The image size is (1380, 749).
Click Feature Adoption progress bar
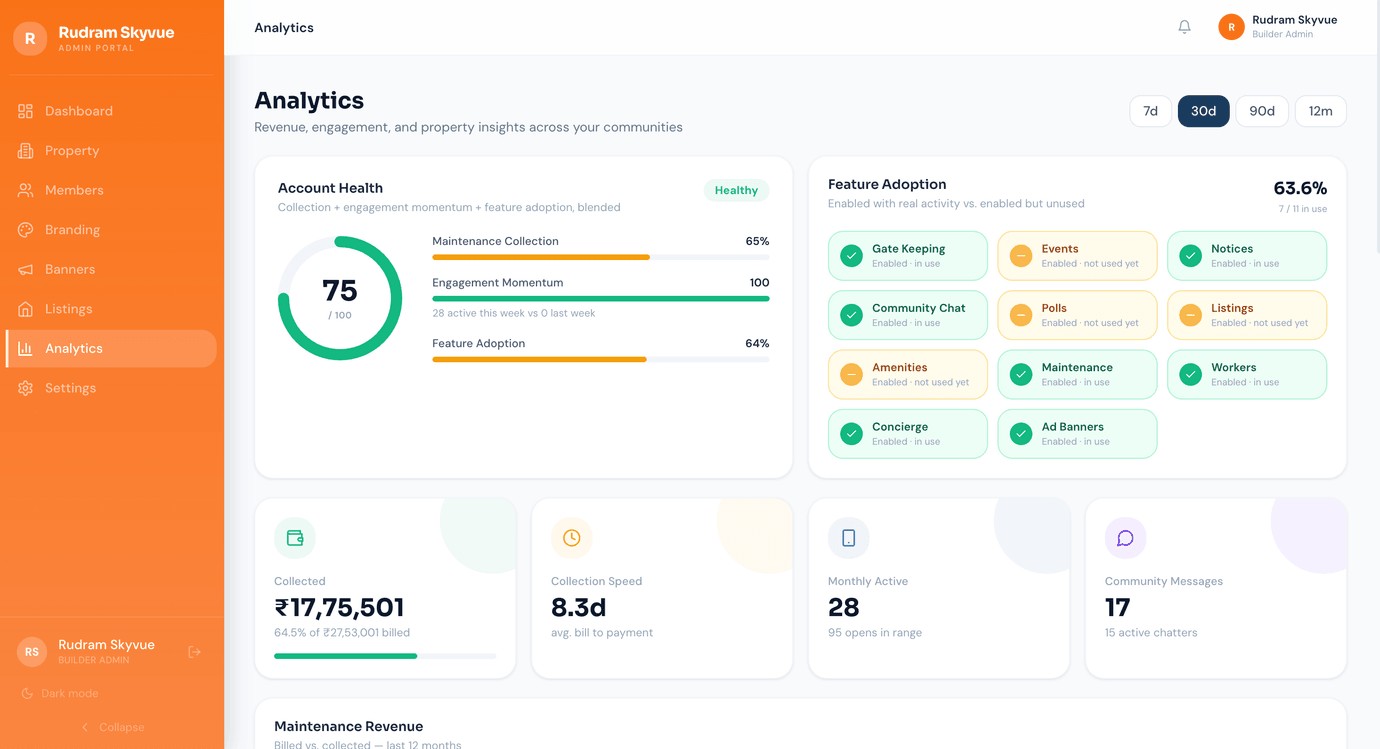click(601, 359)
